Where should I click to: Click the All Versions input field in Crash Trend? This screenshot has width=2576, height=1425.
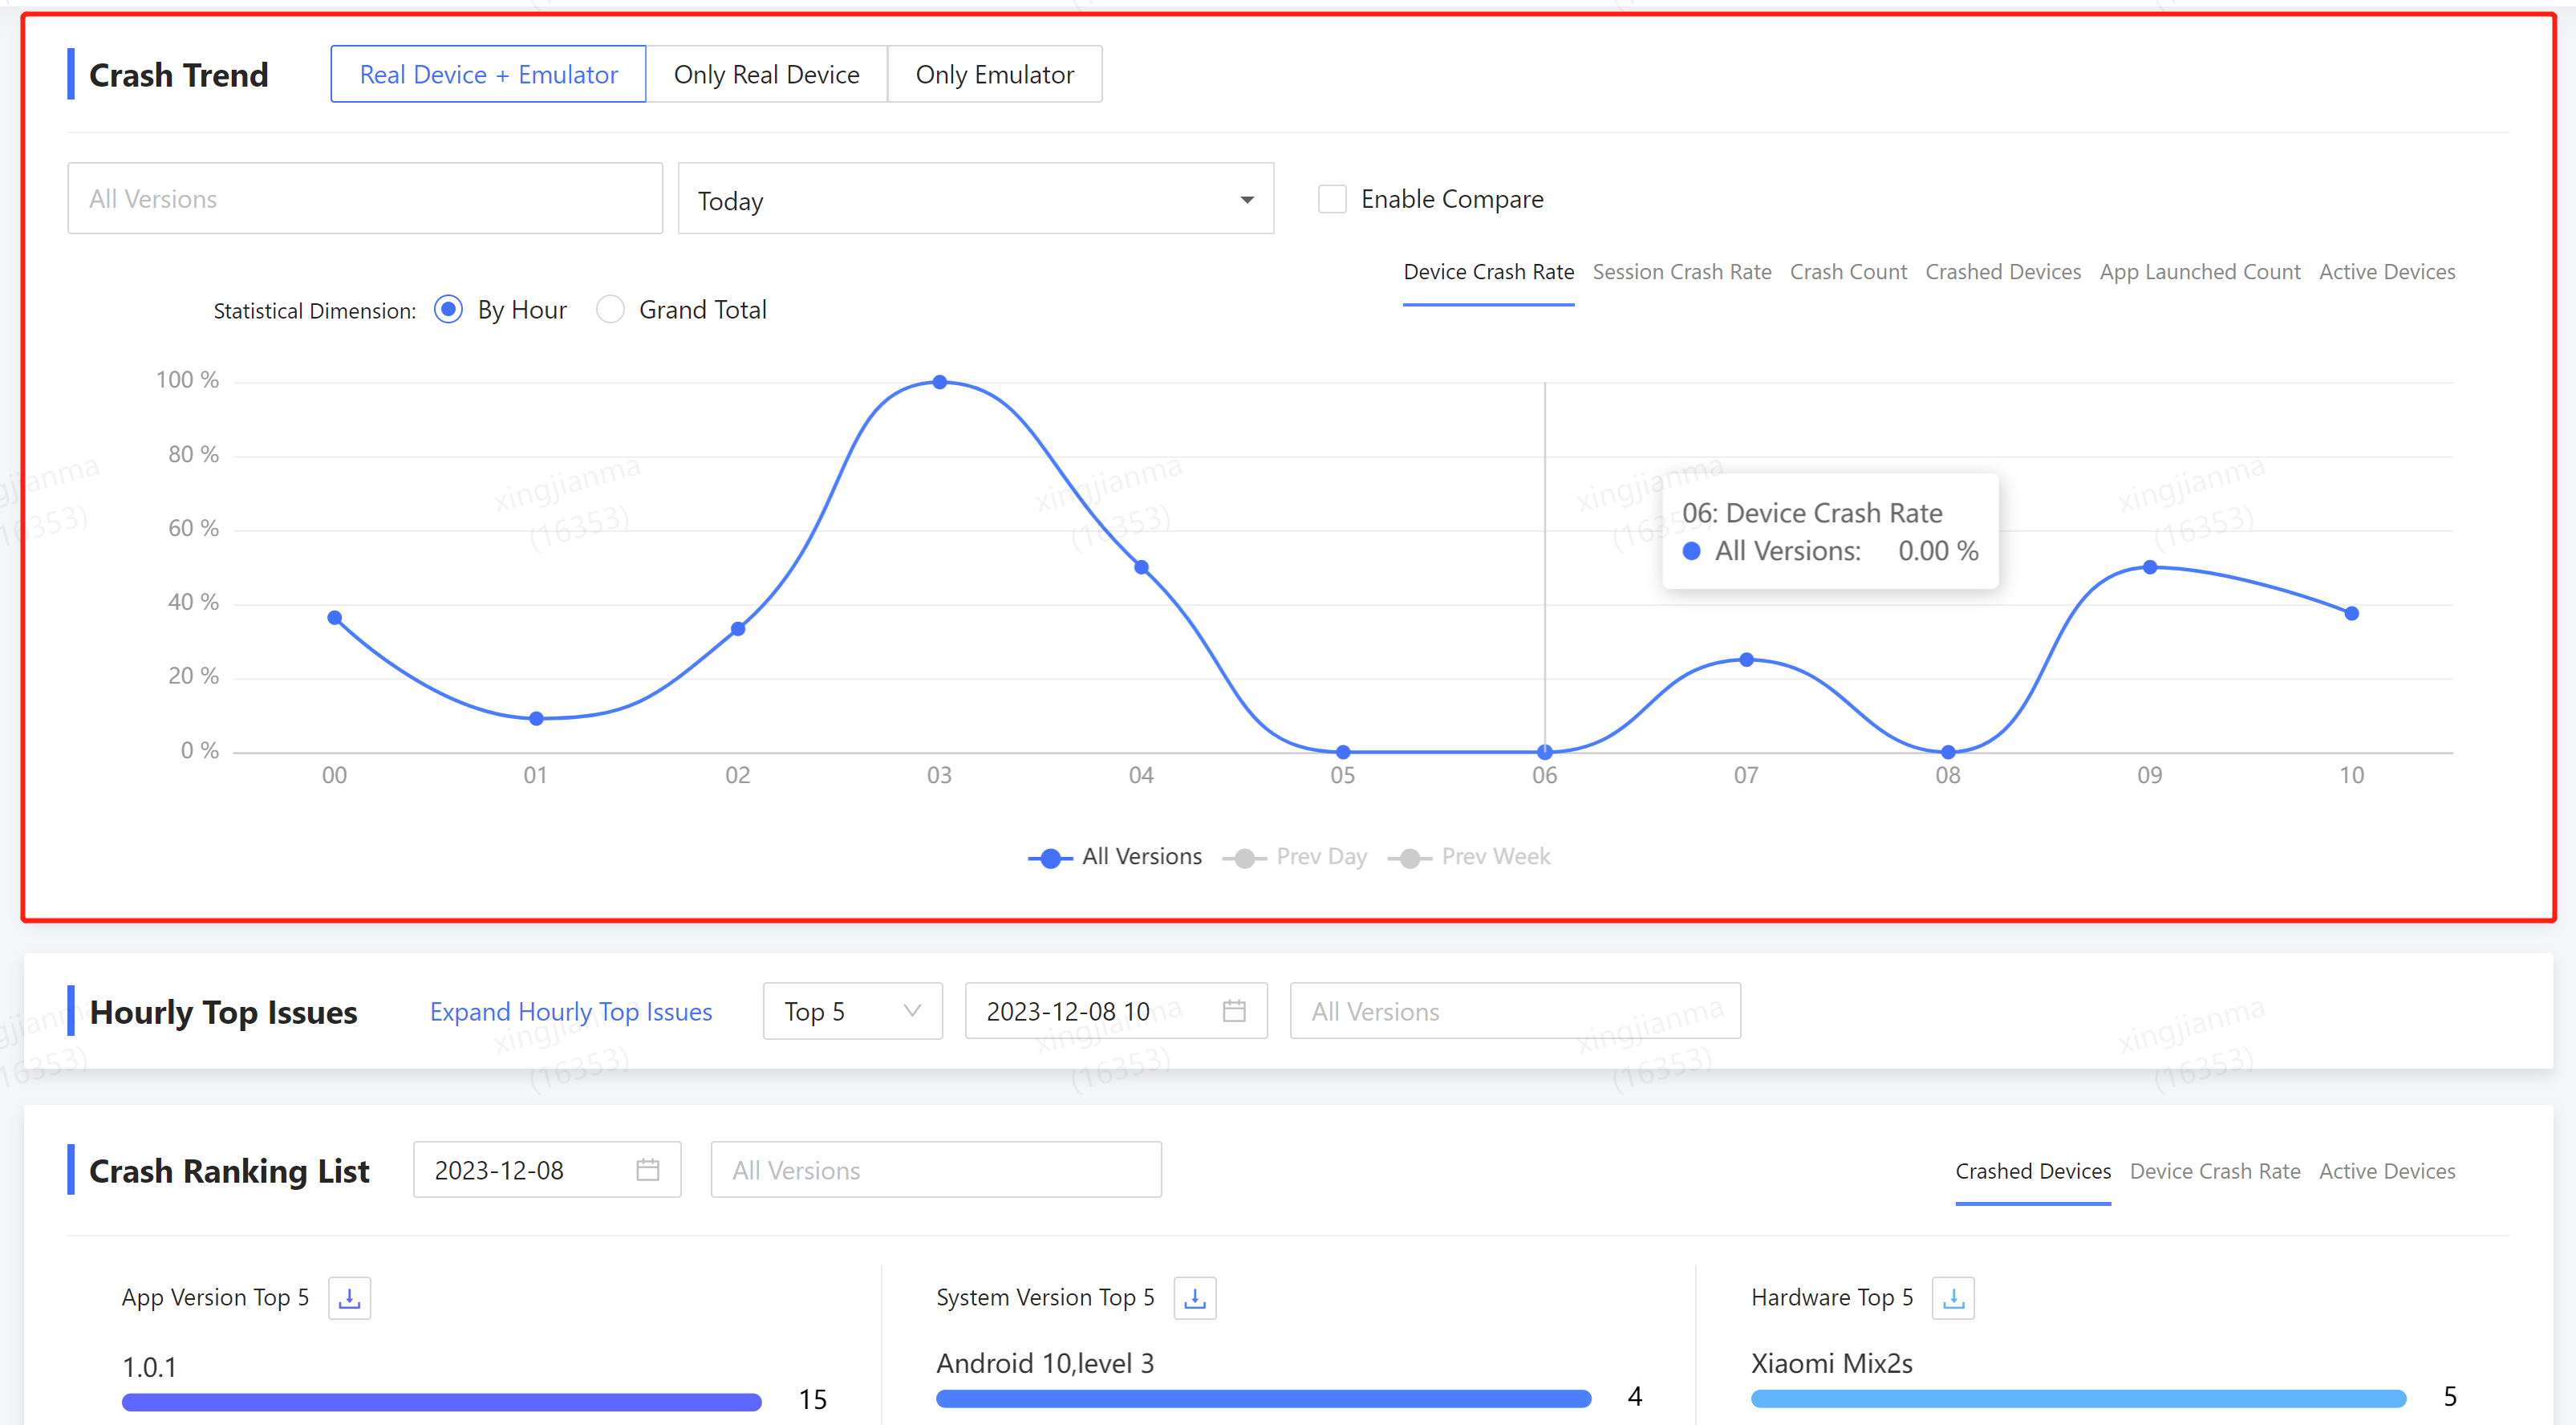(x=359, y=198)
